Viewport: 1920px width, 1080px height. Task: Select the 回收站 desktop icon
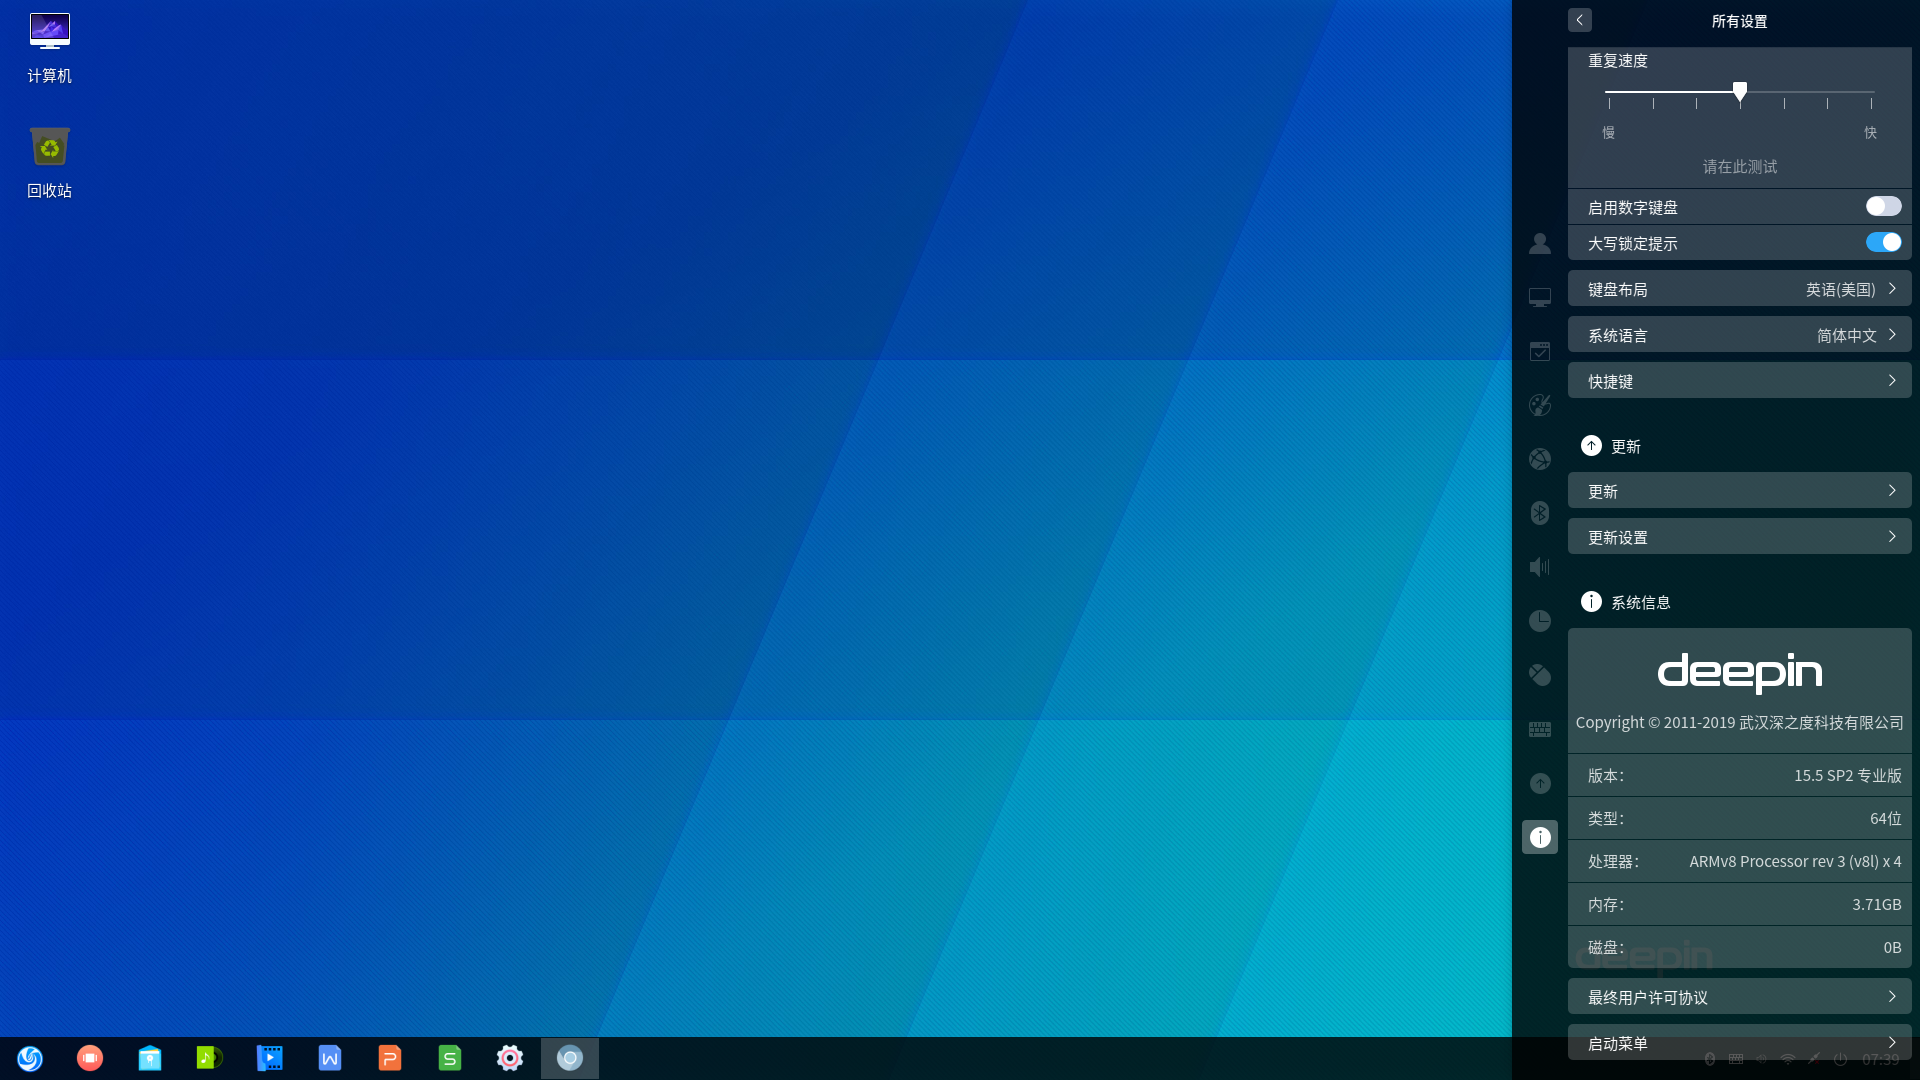tap(49, 163)
